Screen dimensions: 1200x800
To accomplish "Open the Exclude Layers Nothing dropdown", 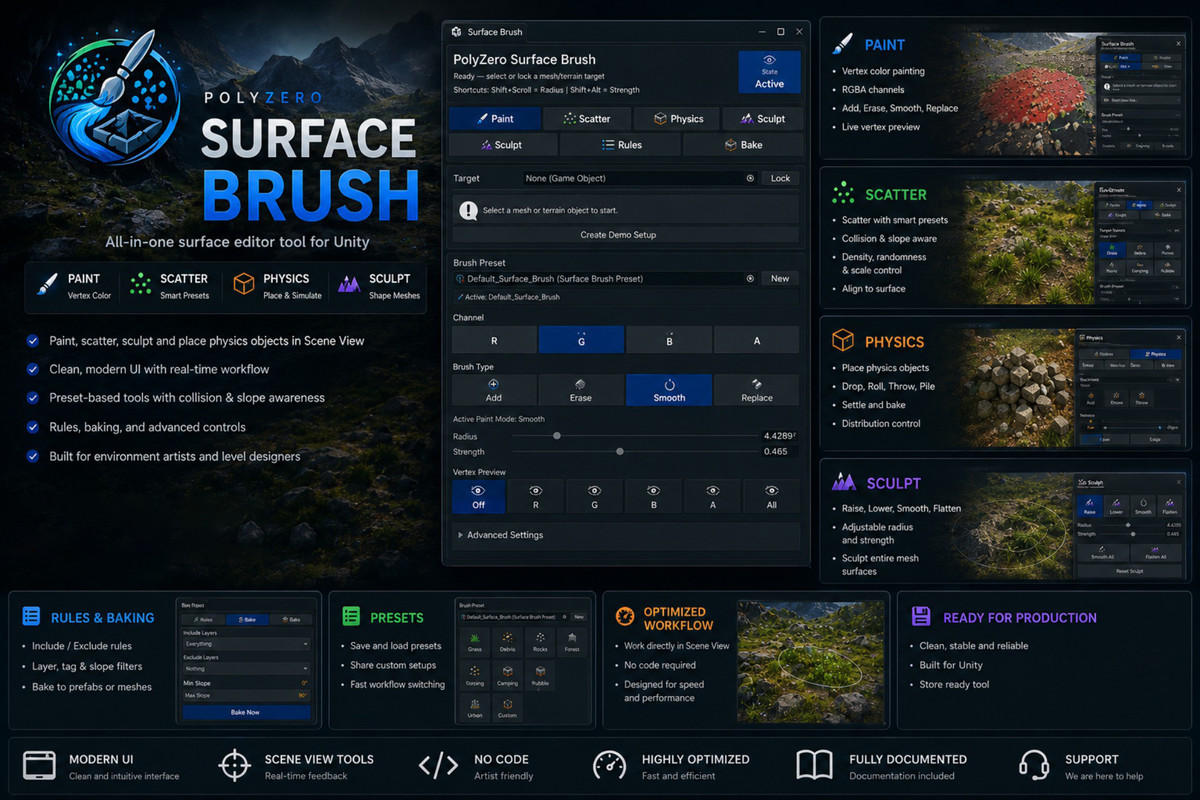I will tap(247, 669).
